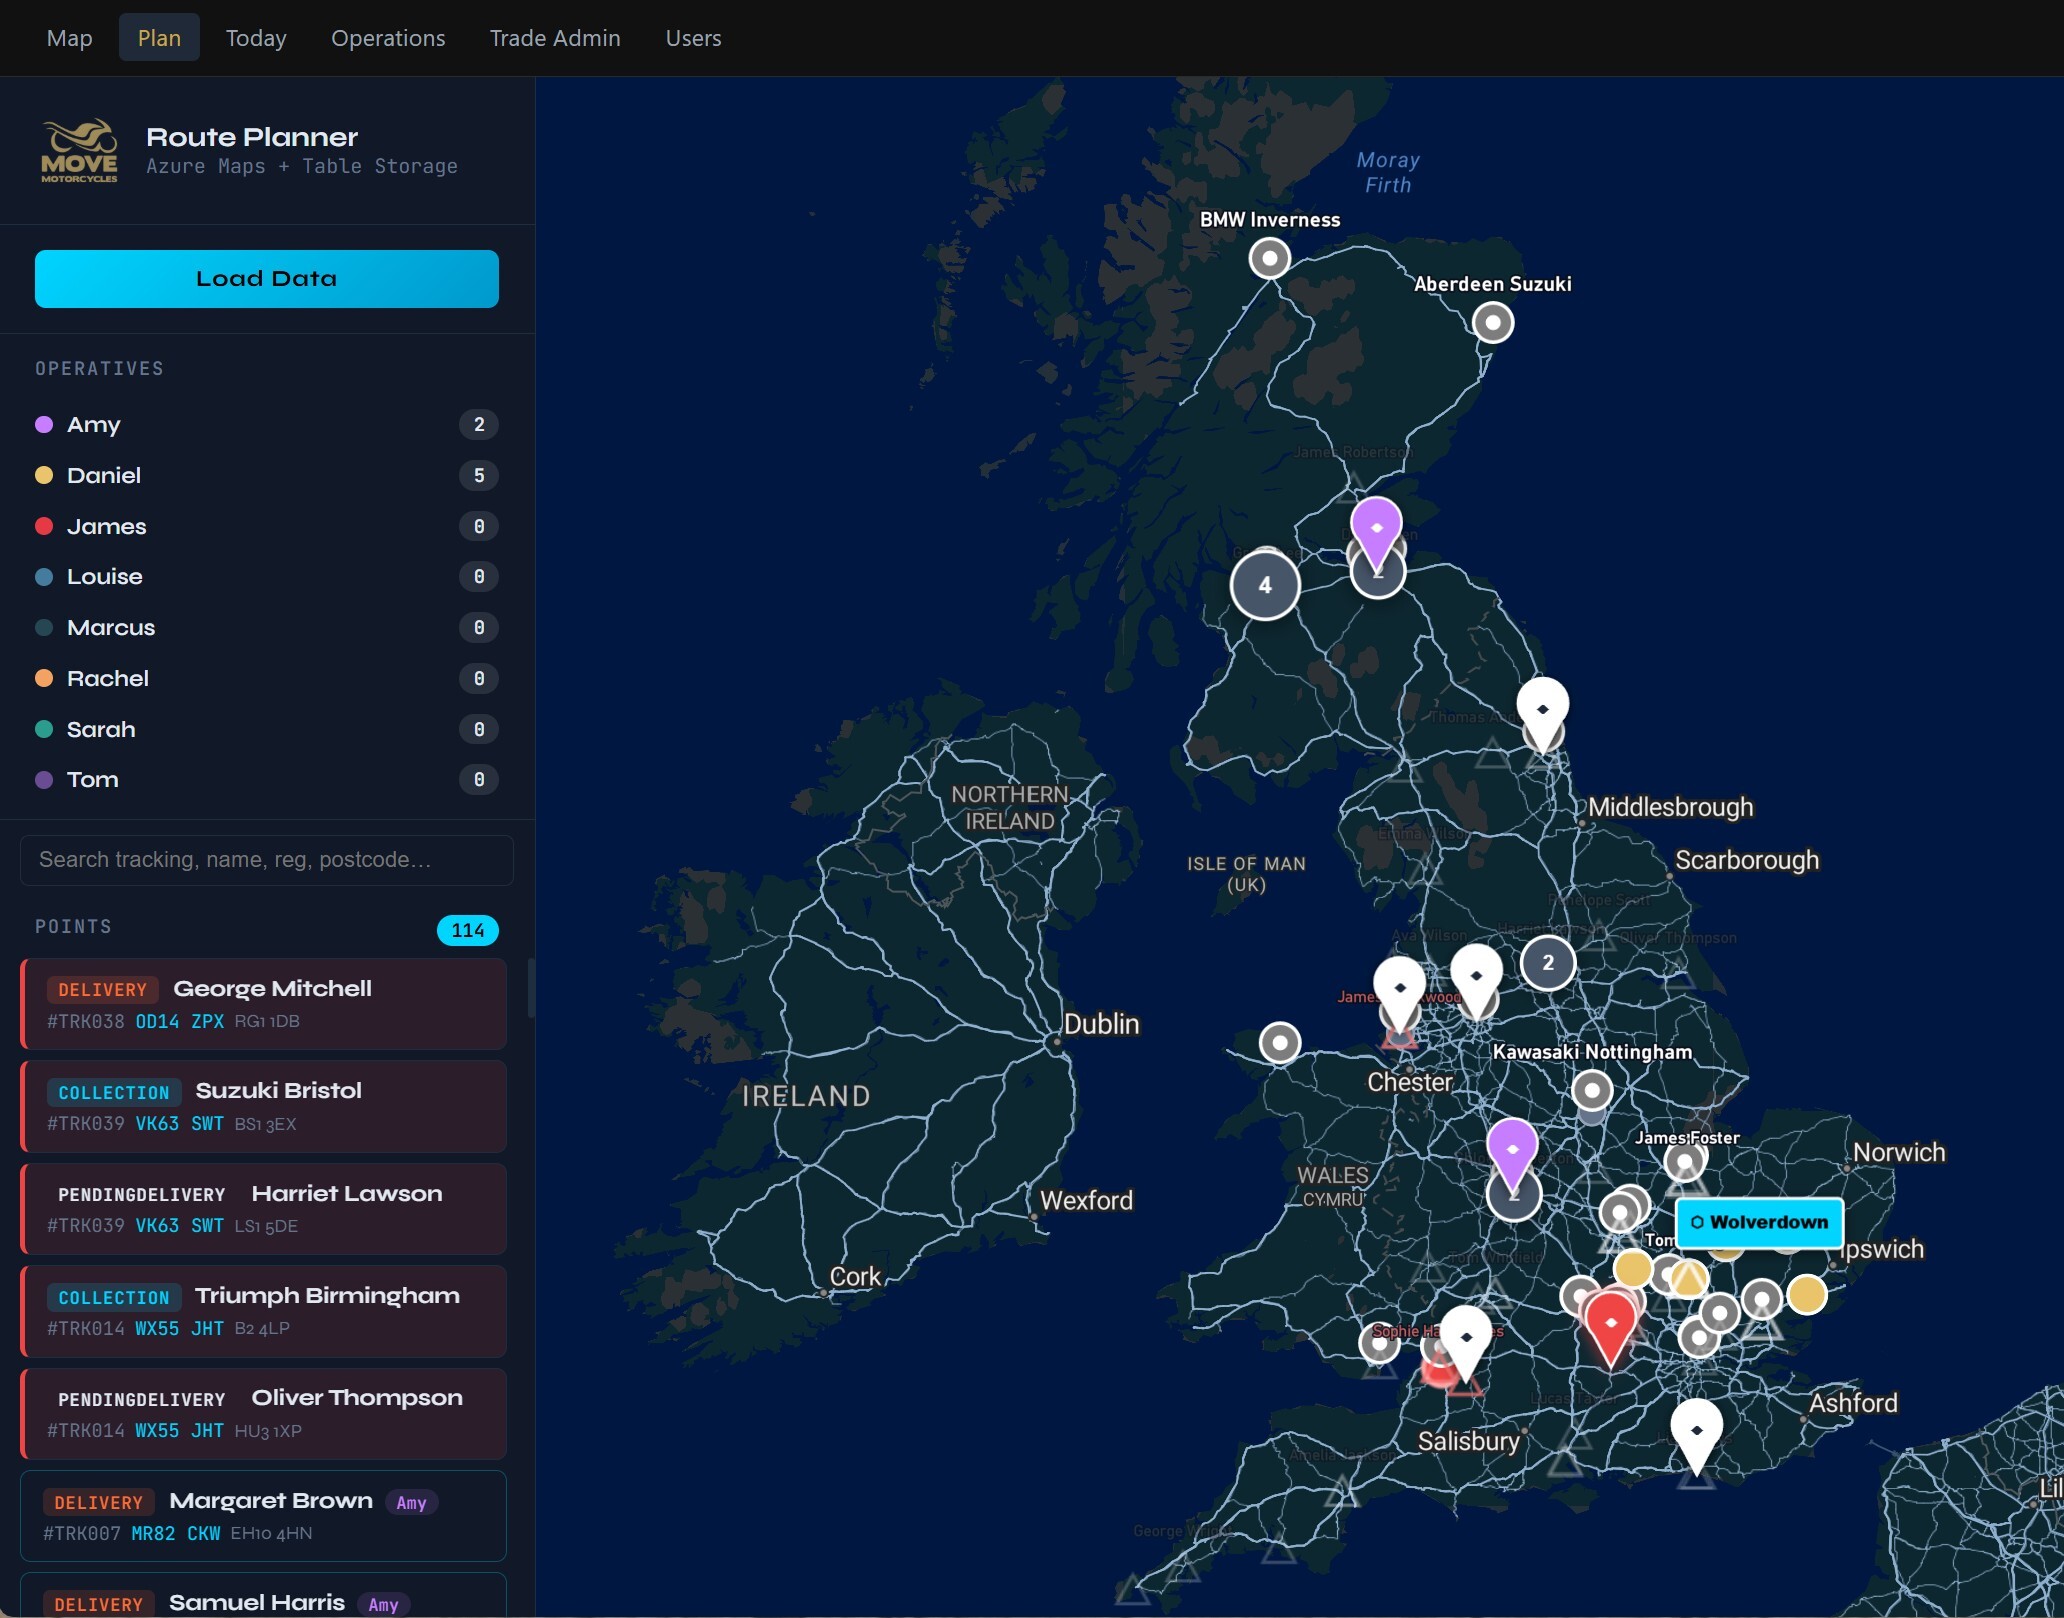Click the James Foster map marker

[1685, 1162]
